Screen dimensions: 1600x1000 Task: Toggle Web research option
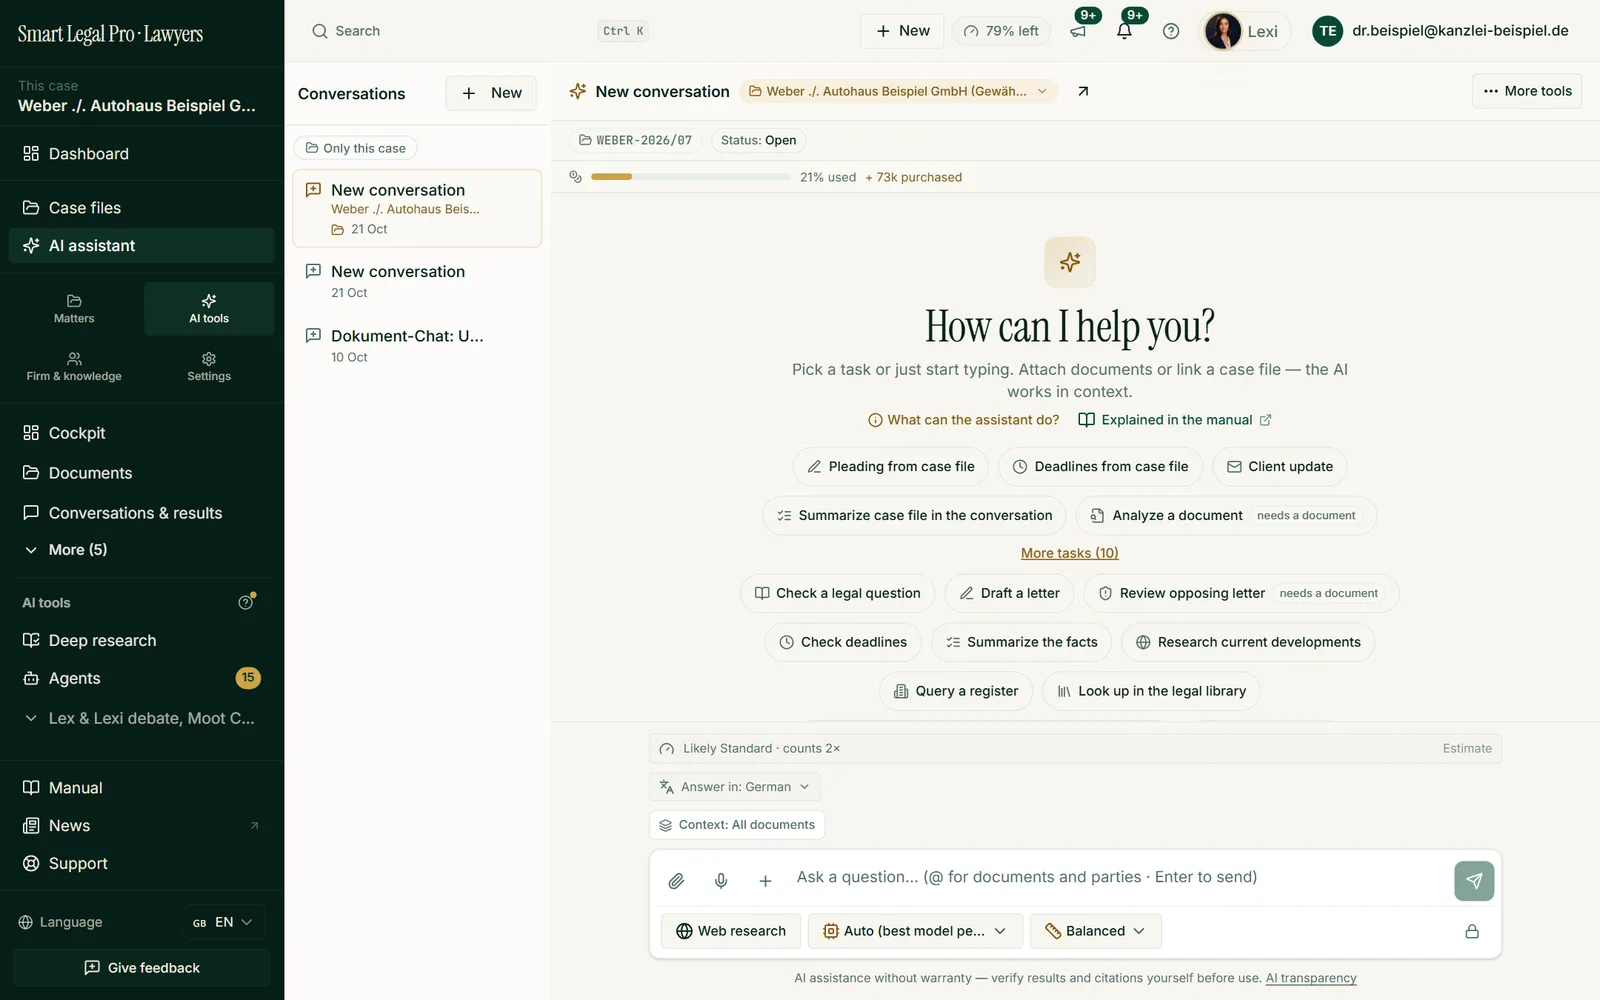[x=731, y=931]
